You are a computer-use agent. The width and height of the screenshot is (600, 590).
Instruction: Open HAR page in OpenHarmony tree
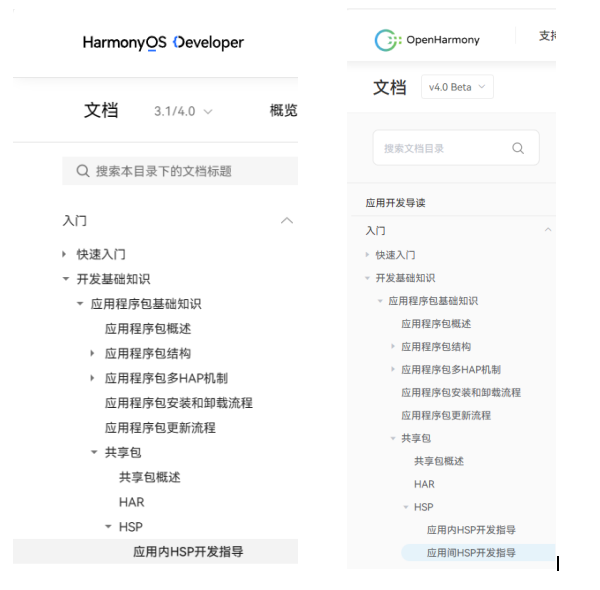coord(424,484)
